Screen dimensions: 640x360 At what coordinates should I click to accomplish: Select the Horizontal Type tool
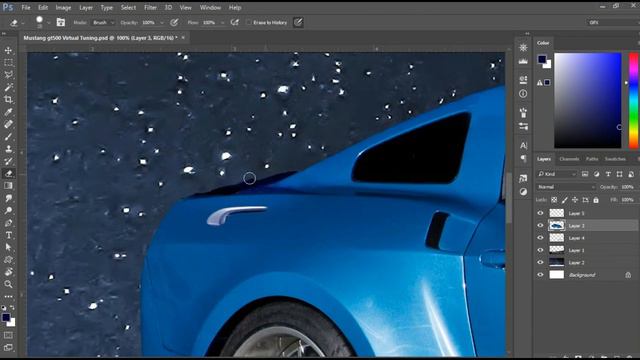click(8, 235)
